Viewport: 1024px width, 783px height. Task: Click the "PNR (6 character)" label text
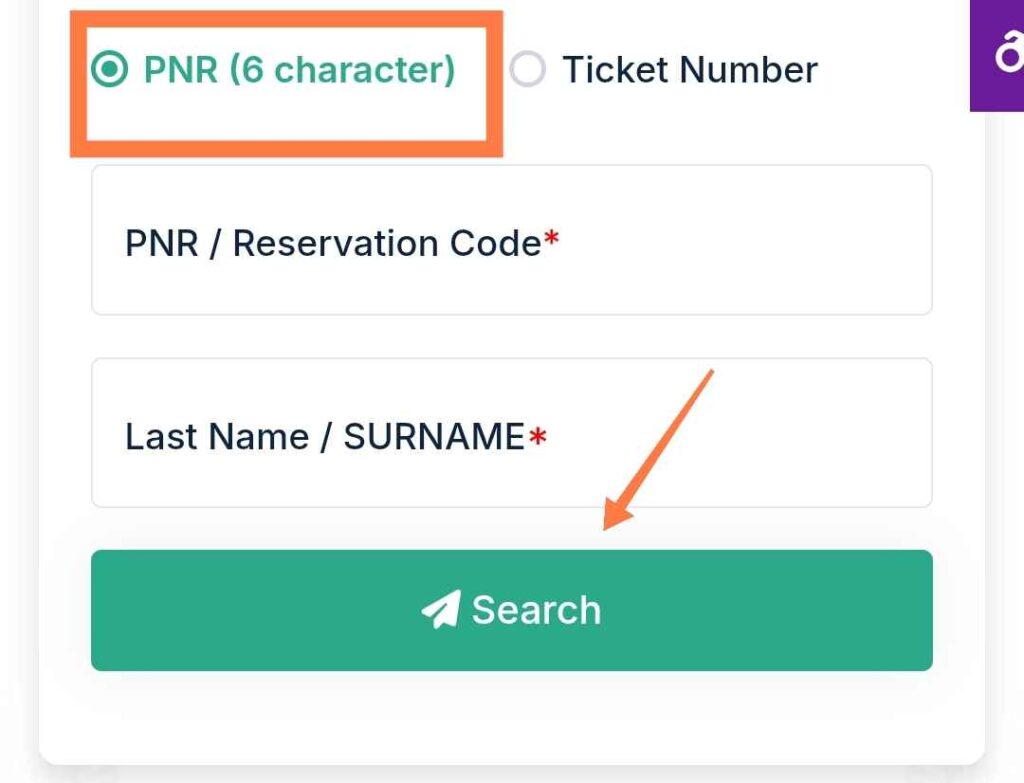(299, 70)
